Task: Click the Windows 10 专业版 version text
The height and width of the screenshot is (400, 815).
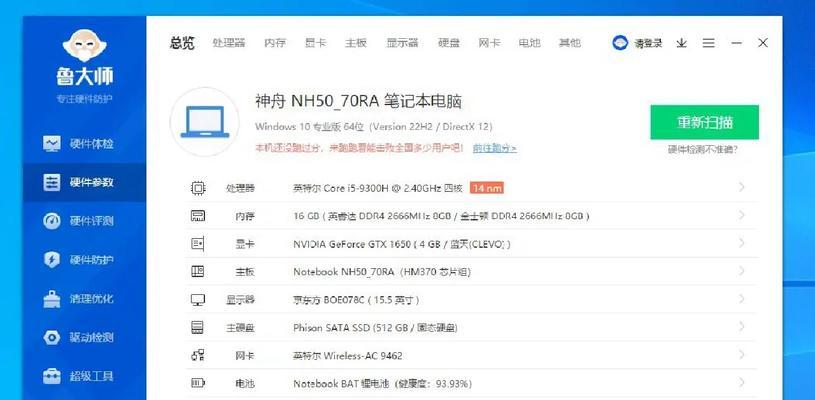Action: point(374,126)
